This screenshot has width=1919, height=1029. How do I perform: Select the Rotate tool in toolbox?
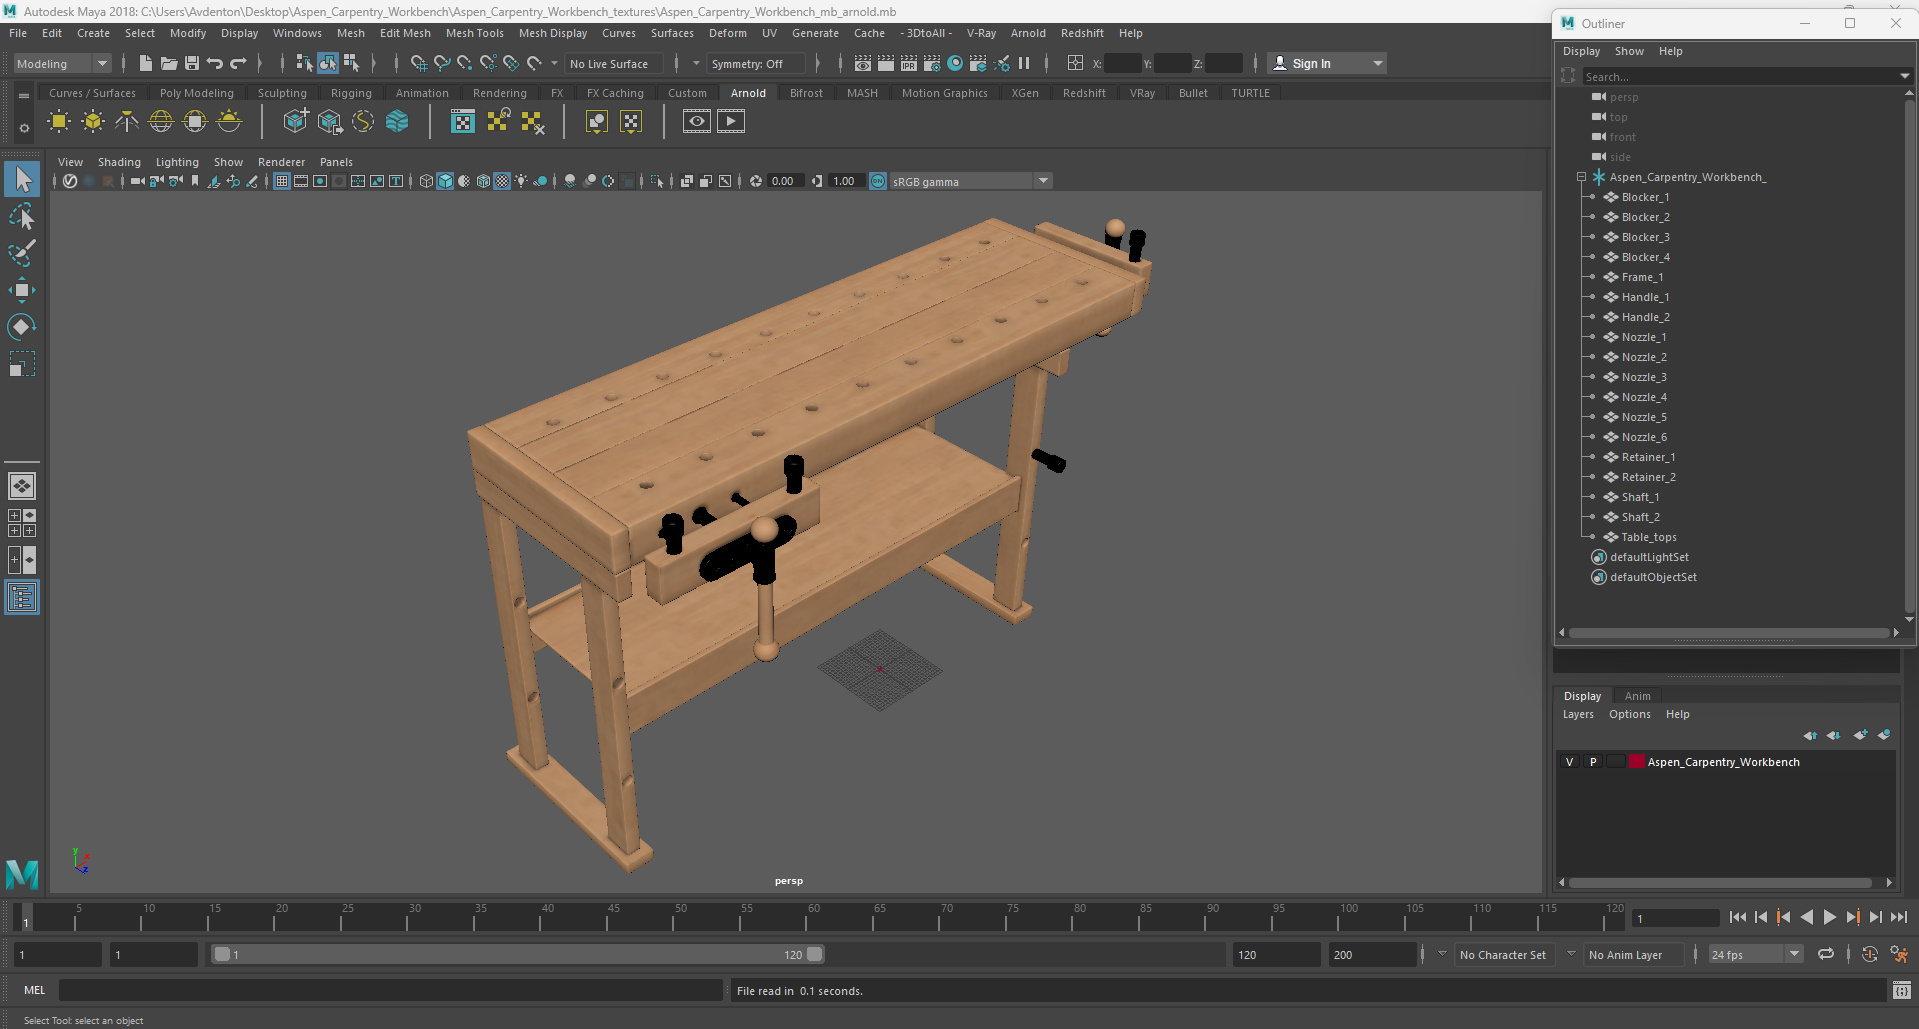click(22, 327)
